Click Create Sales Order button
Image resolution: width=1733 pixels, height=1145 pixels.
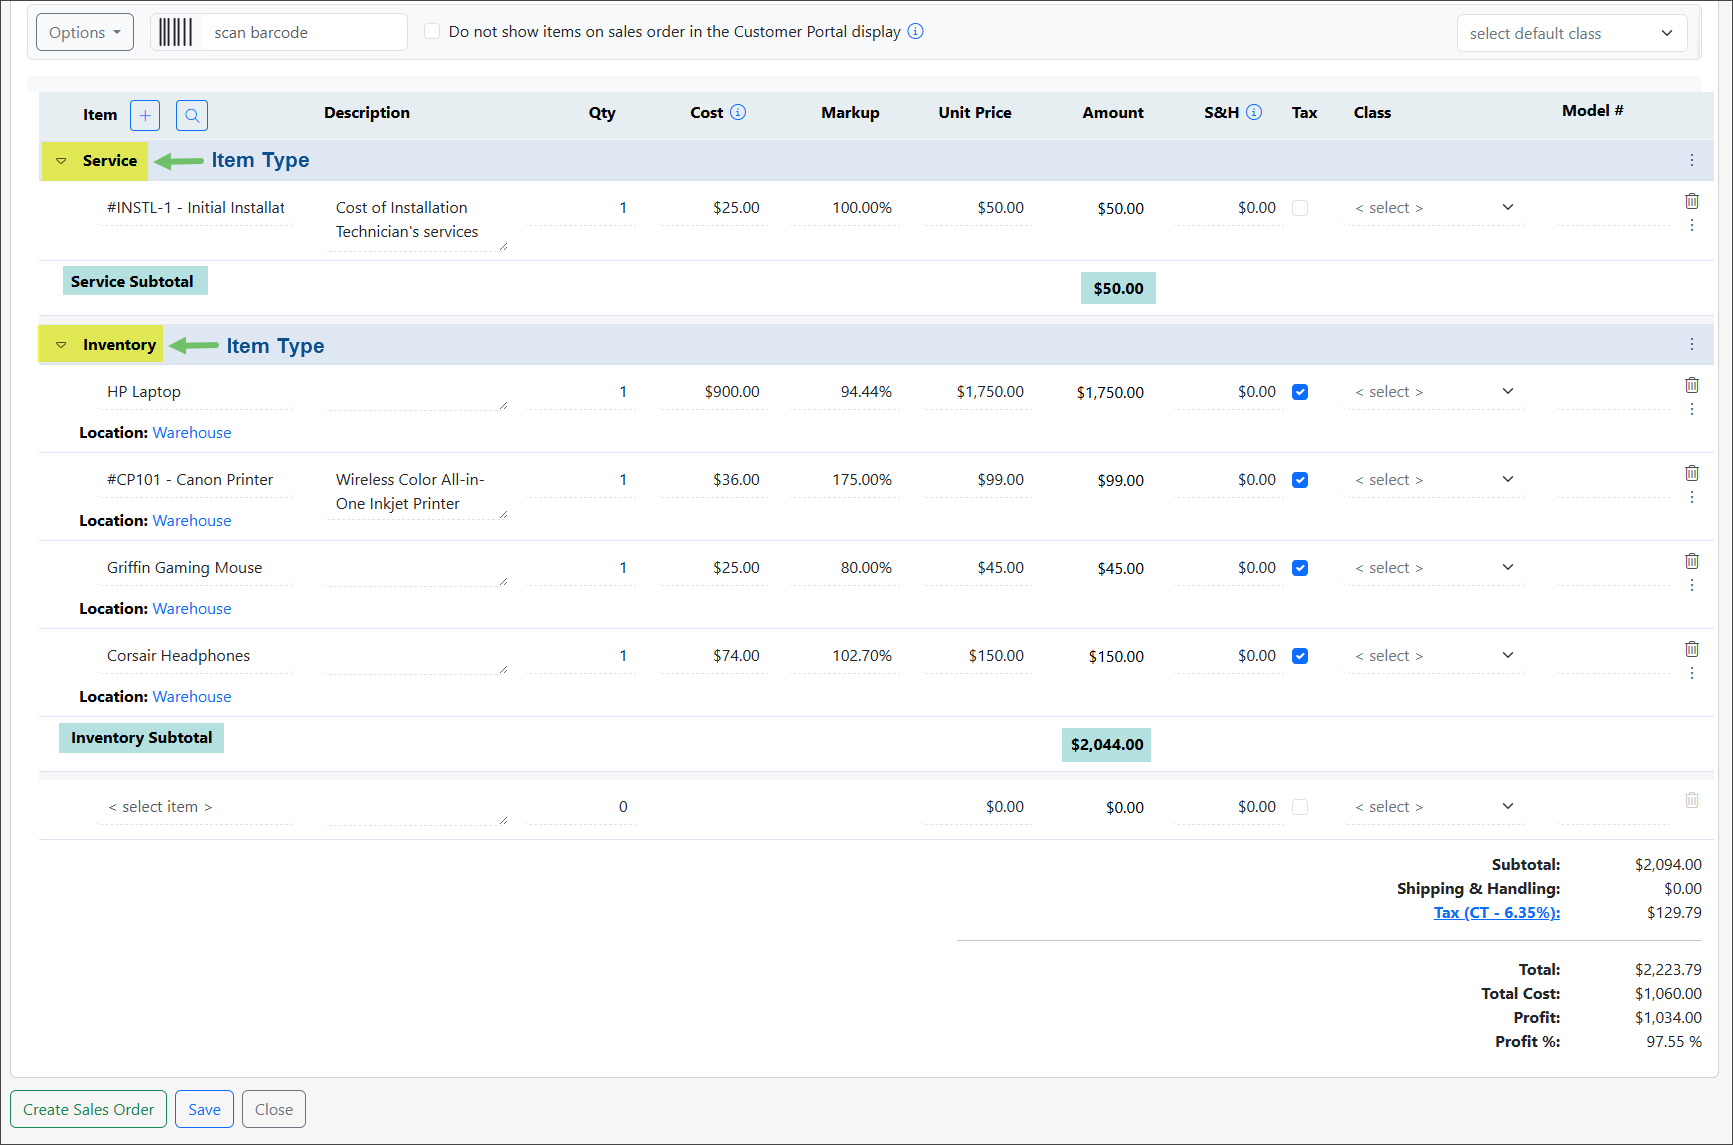tap(89, 1109)
